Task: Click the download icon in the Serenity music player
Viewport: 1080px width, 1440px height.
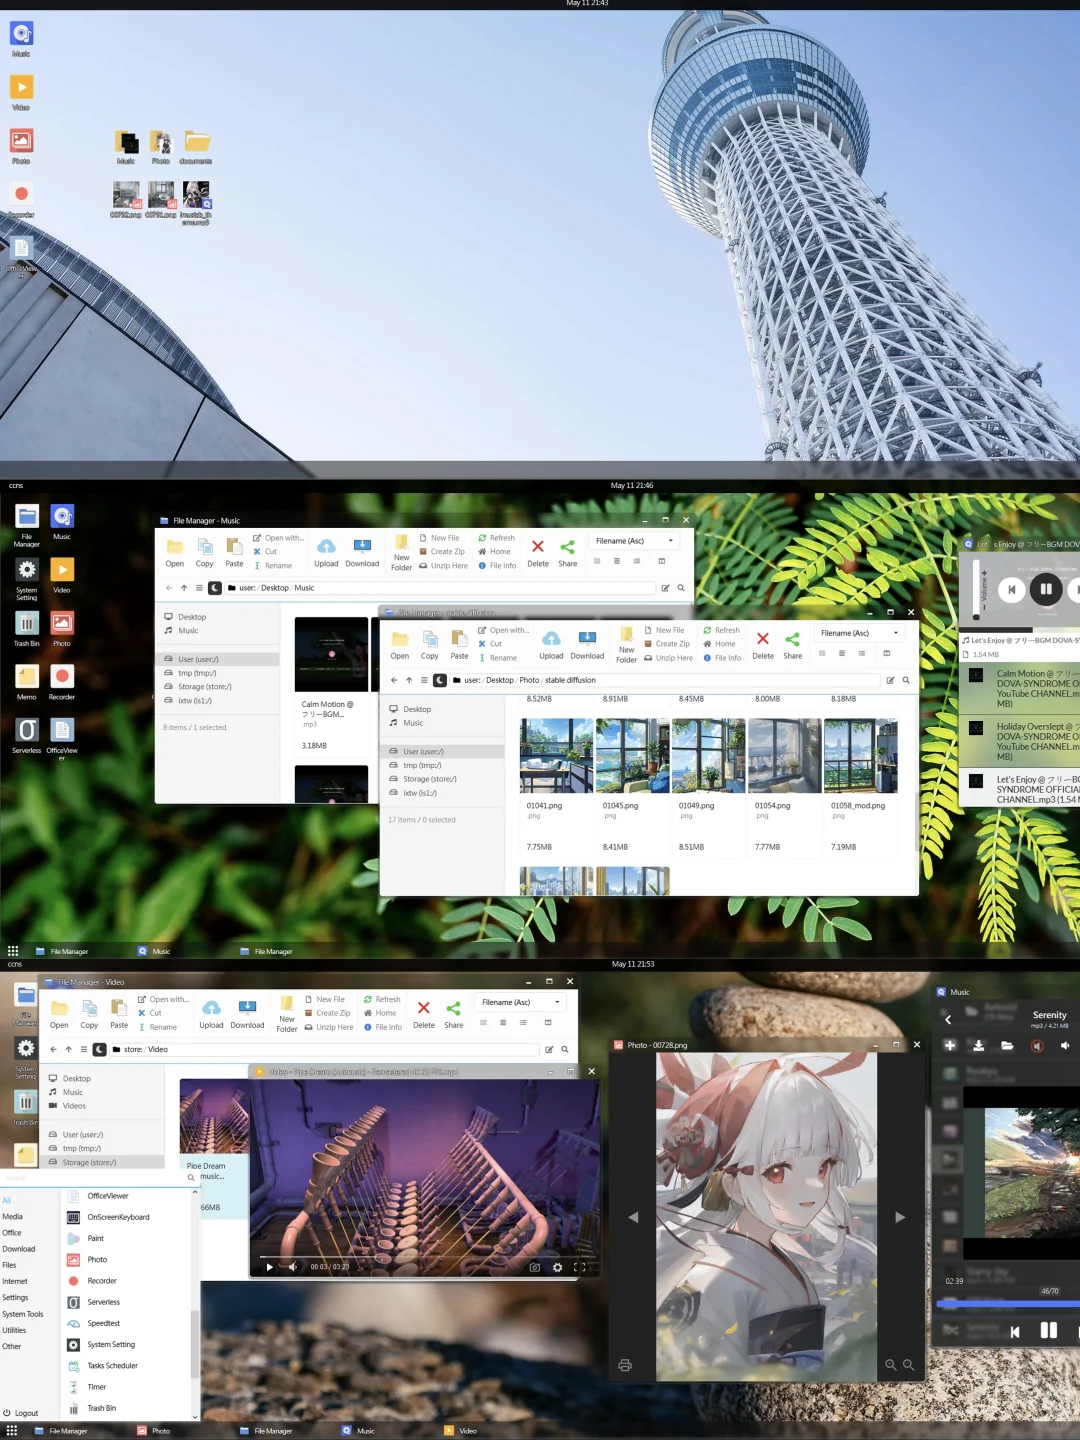Action: point(978,1045)
